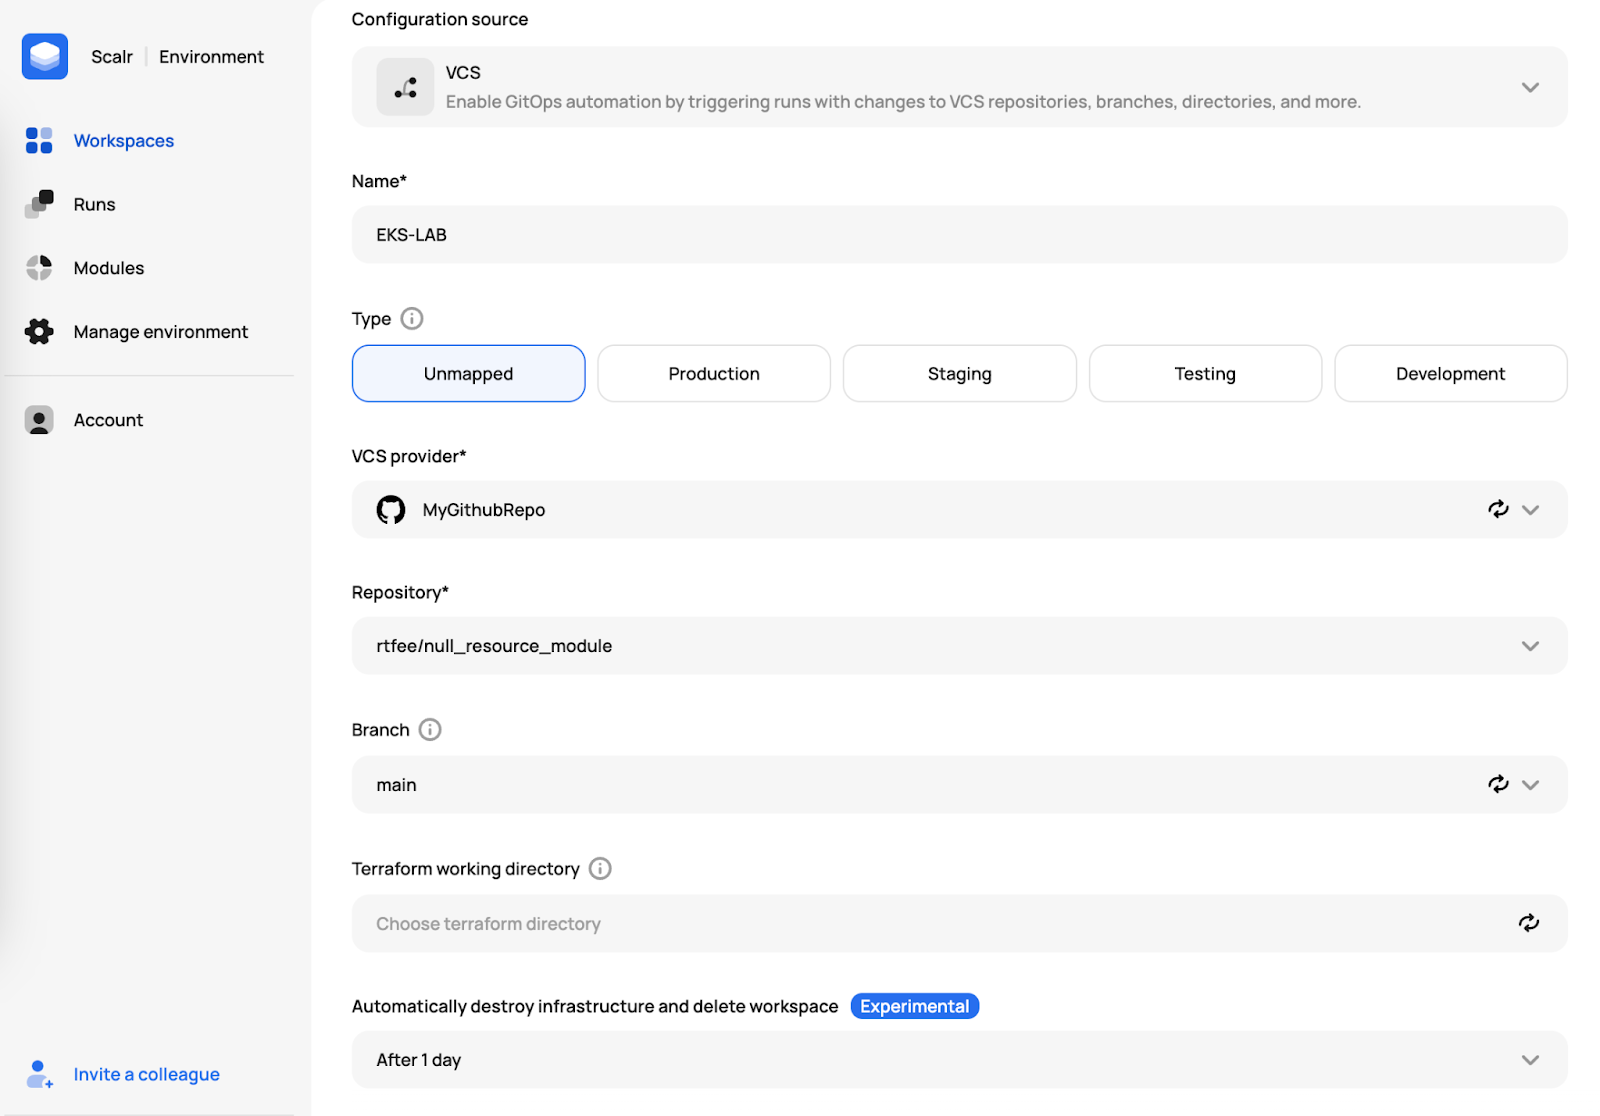This screenshot has width=1600, height=1116.
Task: Click the Invite a colleague person icon
Action: pyautogui.click(x=39, y=1075)
